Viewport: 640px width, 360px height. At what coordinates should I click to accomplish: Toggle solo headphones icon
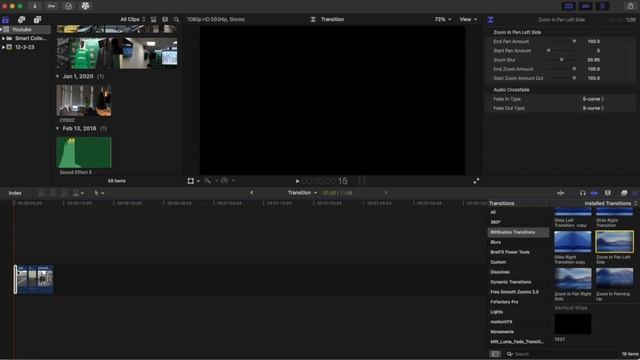(582, 193)
